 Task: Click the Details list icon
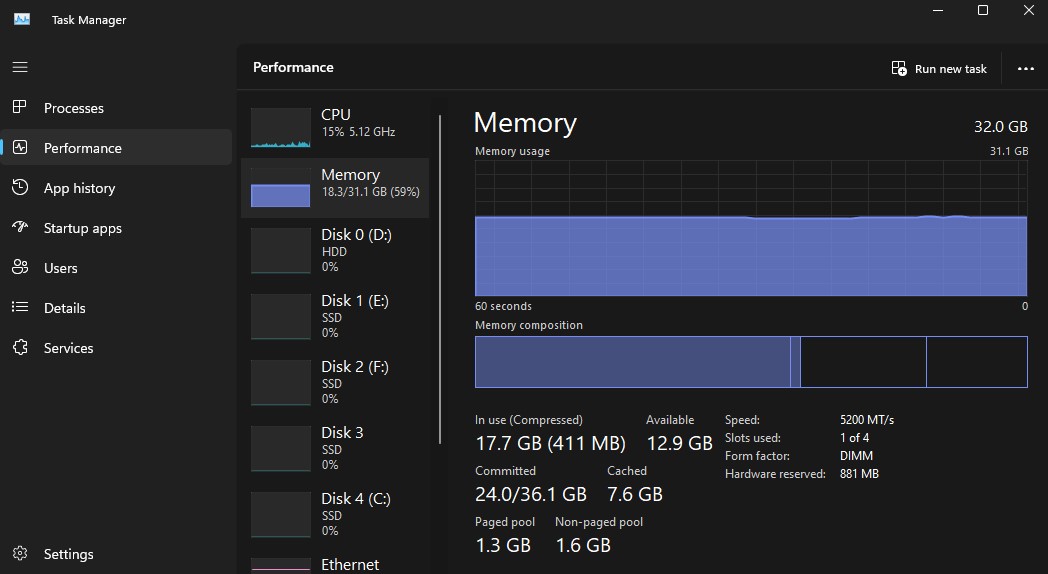point(20,307)
